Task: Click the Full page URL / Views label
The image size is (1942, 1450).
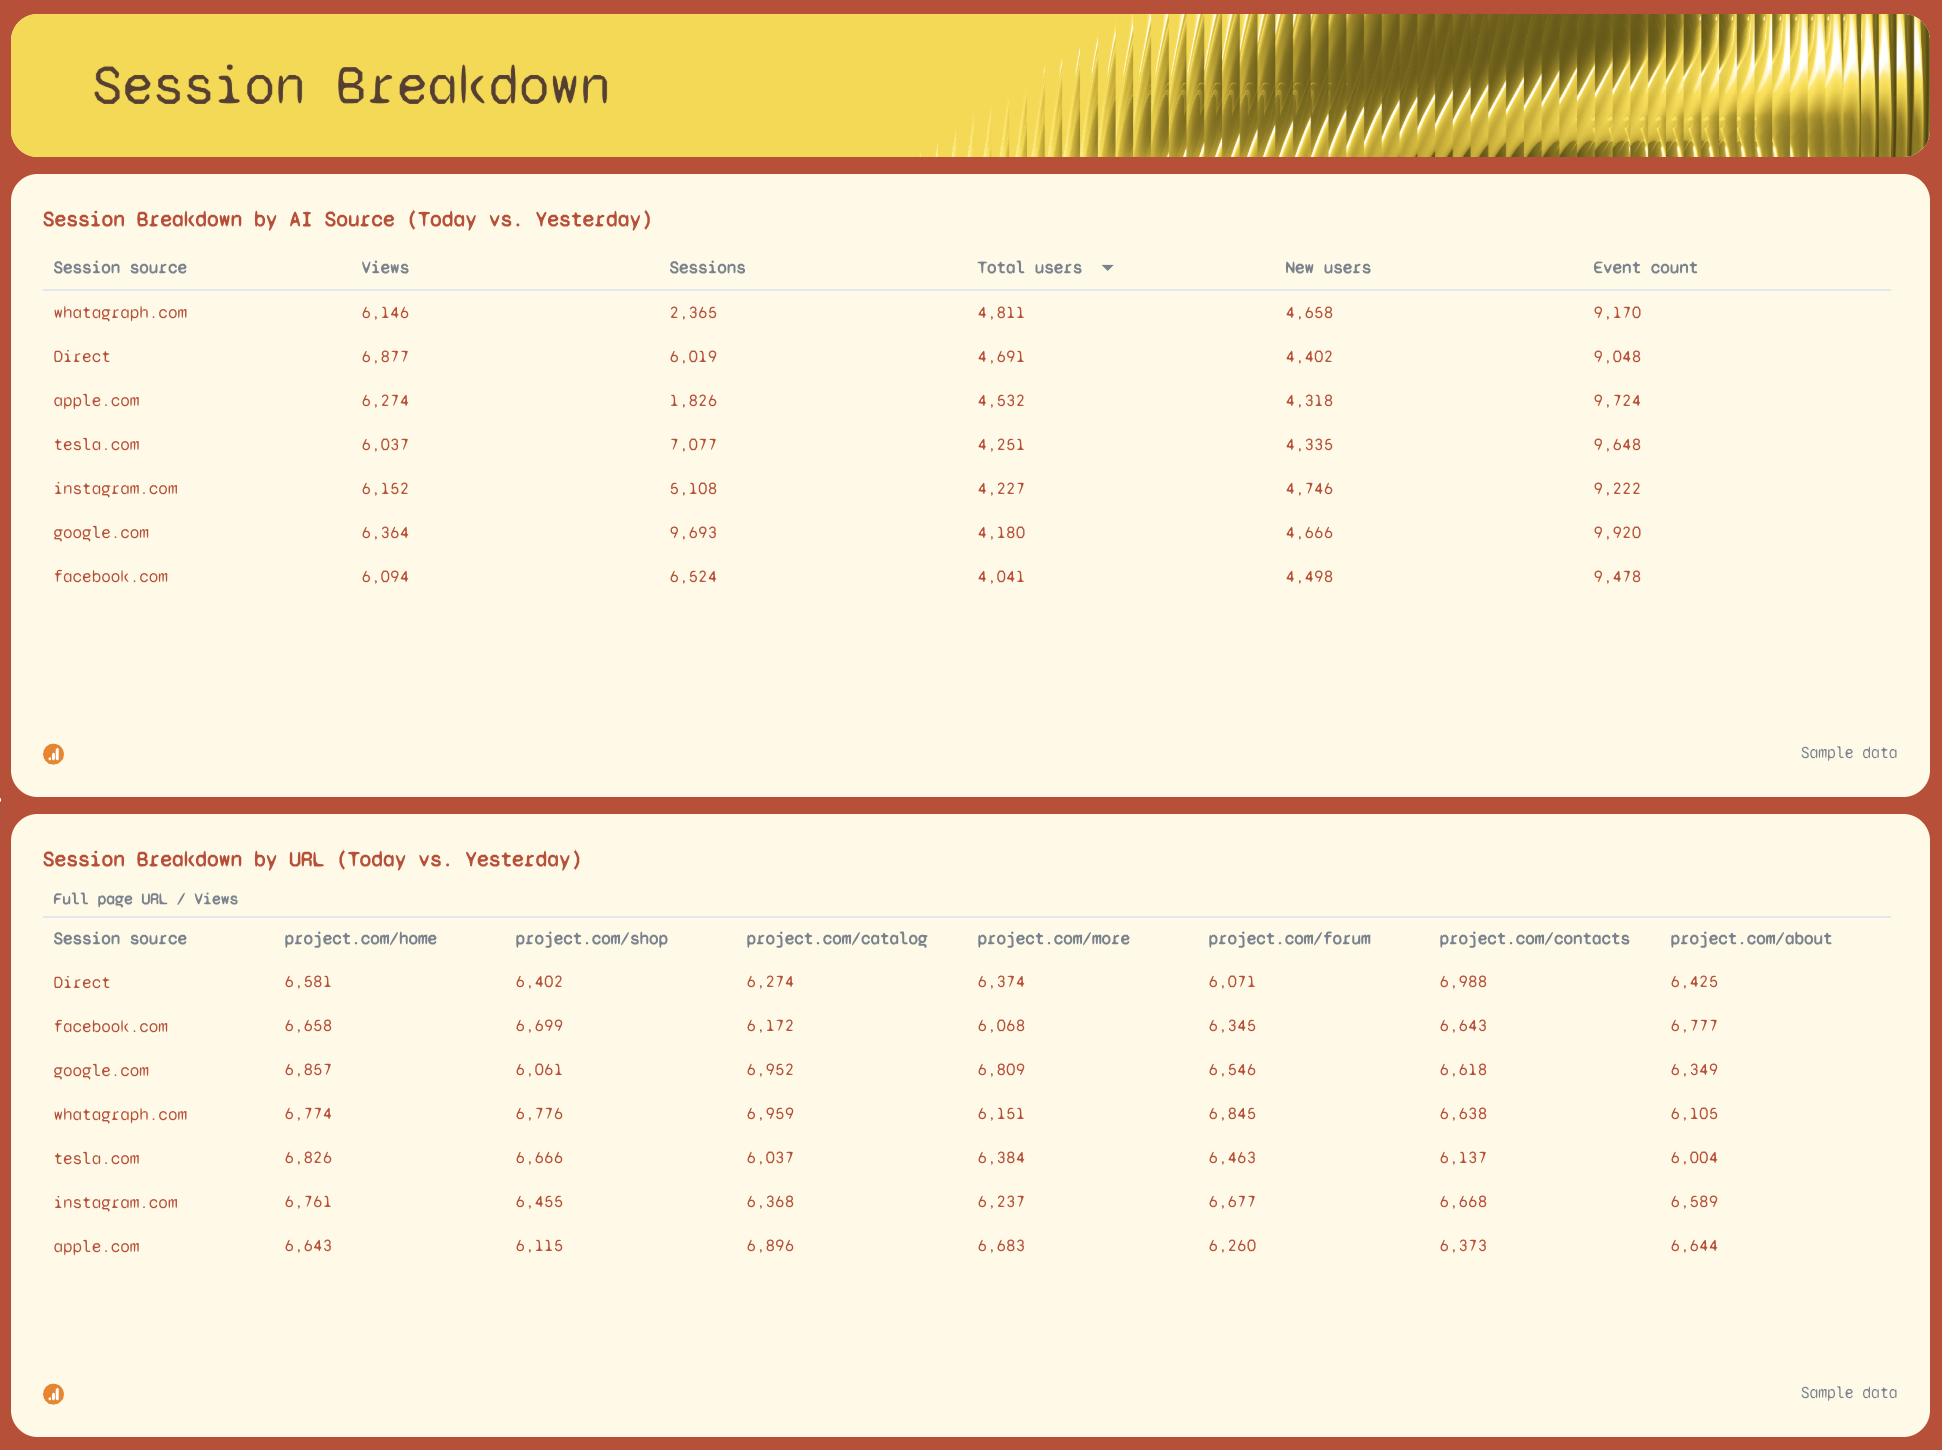Action: click(145, 898)
